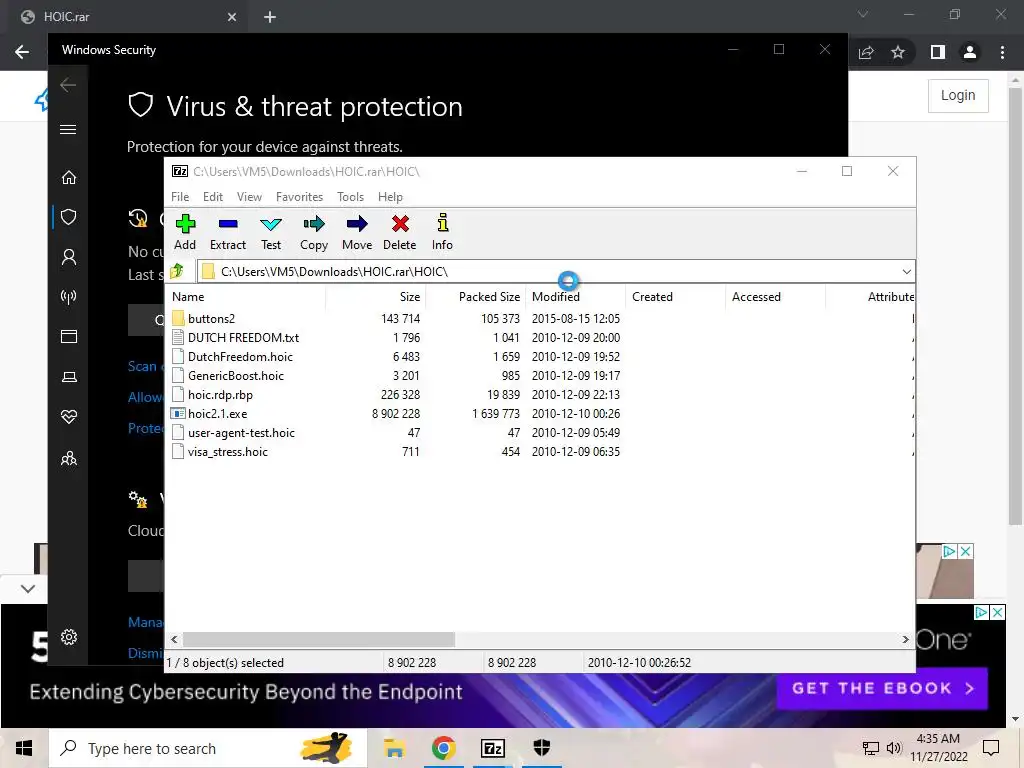The height and width of the screenshot is (768, 1024).
Task: Open a new Chrome tab
Action: pos(270,17)
